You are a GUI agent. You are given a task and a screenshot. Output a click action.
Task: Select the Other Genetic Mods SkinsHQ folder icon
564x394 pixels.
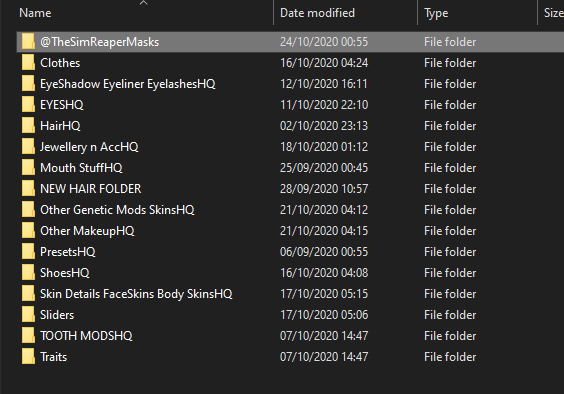(28, 210)
